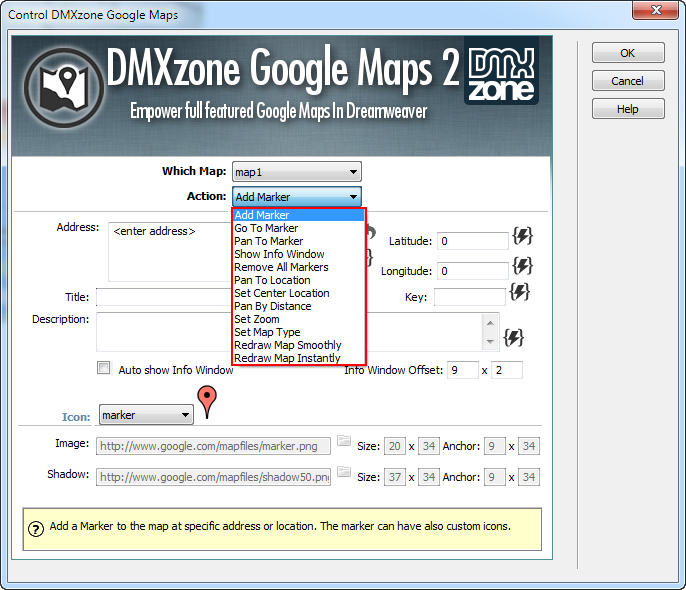The width and height of the screenshot is (686, 590).
Task: Click the help question mark icon
Action: point(36,529)
